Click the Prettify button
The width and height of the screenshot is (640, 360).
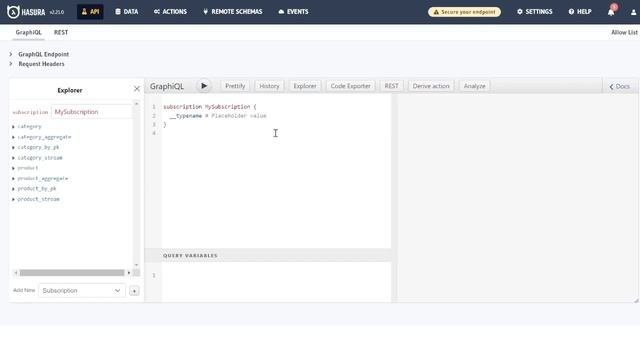235,86
